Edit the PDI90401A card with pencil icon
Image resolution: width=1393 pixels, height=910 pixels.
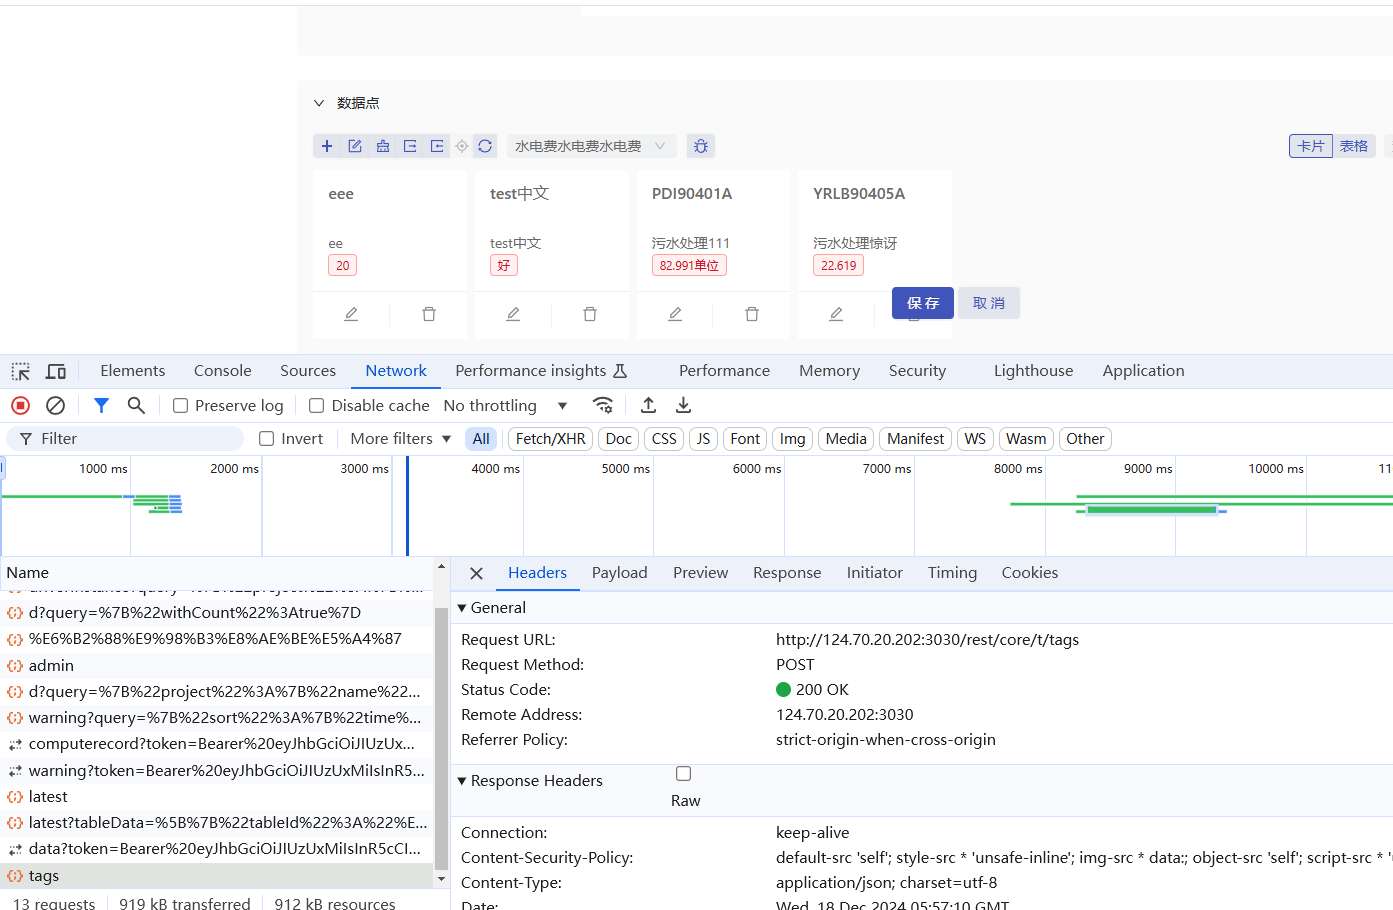pyautogui.click(x=675, y=314)
